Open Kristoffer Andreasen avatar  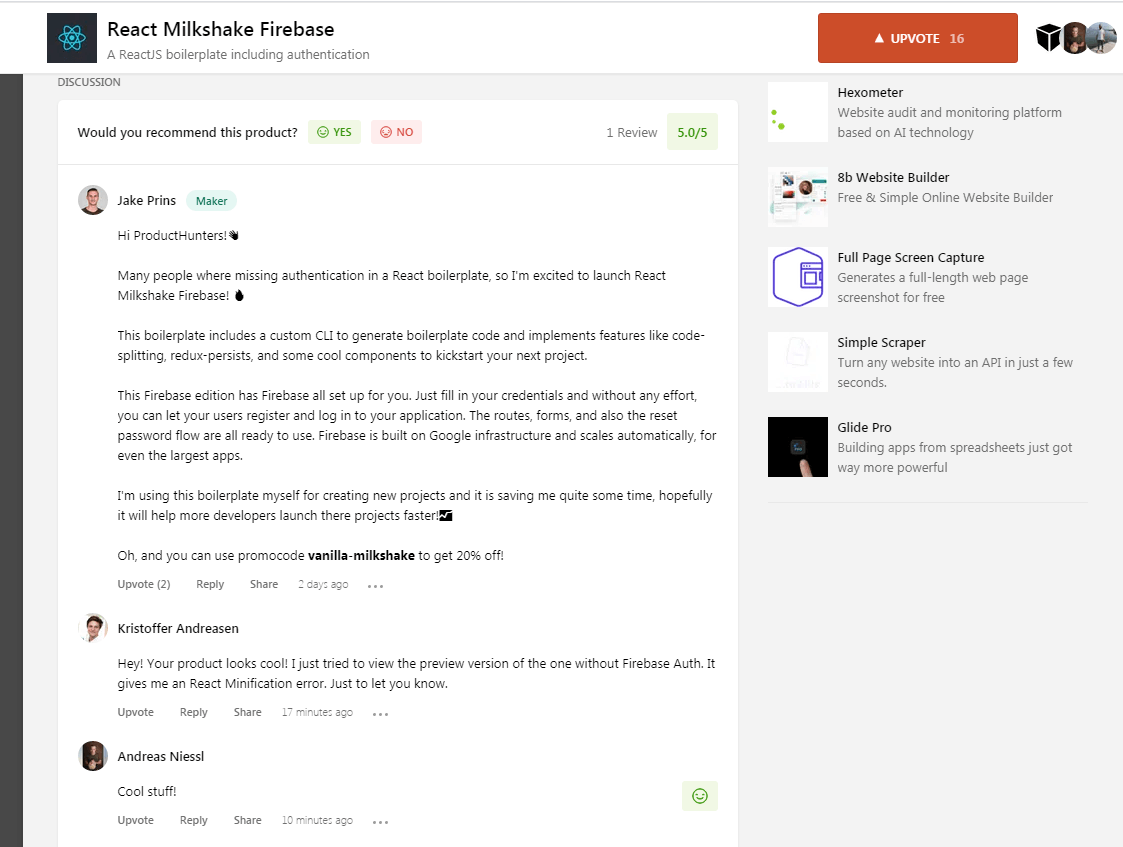coord(93,628)
